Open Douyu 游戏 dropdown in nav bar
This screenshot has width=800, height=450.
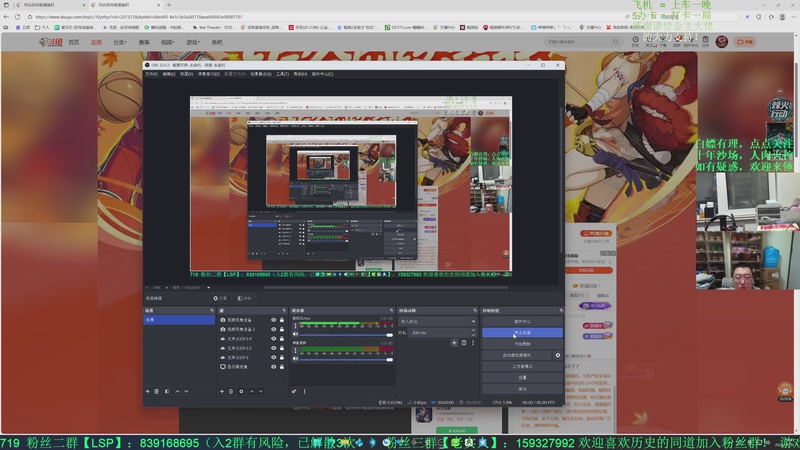click(192, 42)
